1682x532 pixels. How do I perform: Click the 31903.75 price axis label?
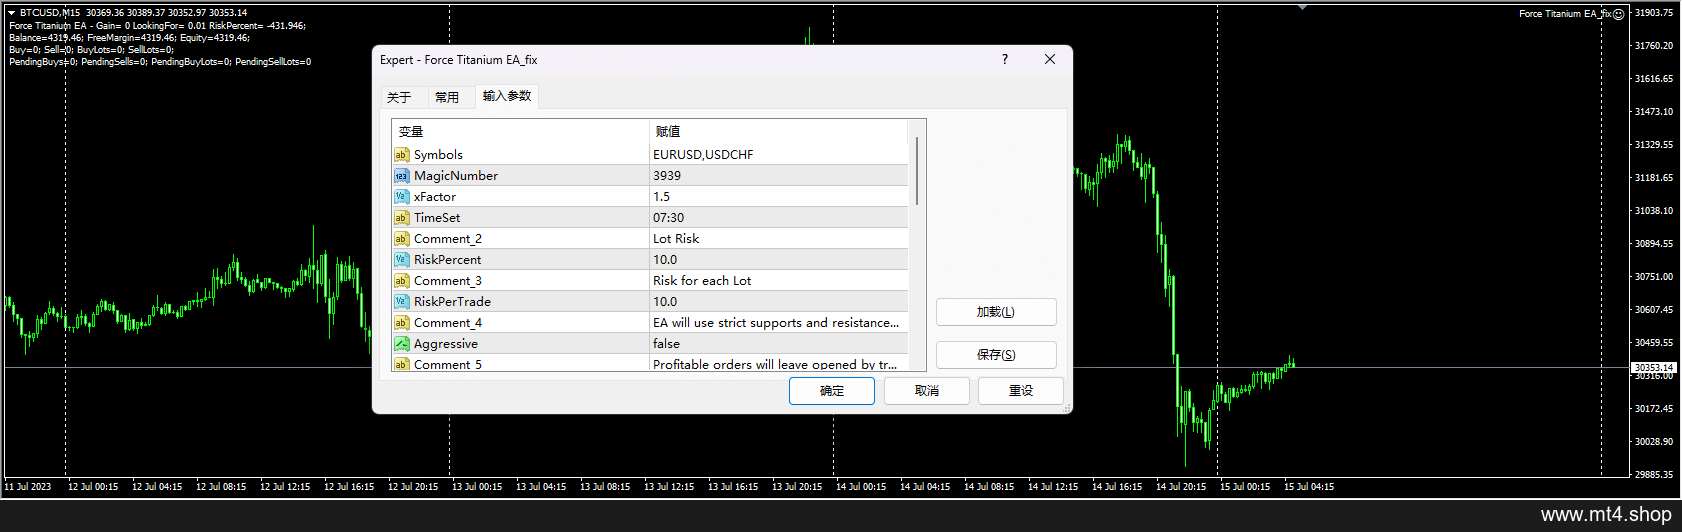[x=1654, y=13]
